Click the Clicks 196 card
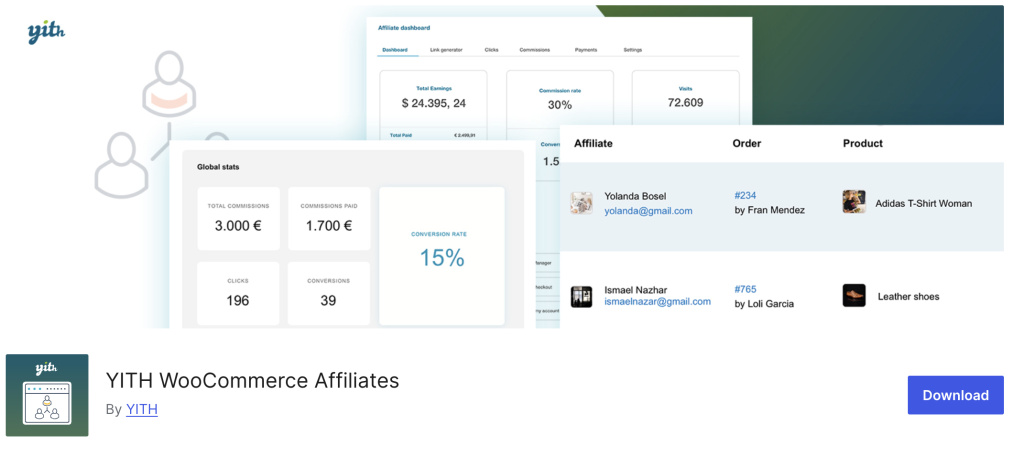The width and height of the screenshot is (1024, 457). pyautogui.click(x=238, y=293)
